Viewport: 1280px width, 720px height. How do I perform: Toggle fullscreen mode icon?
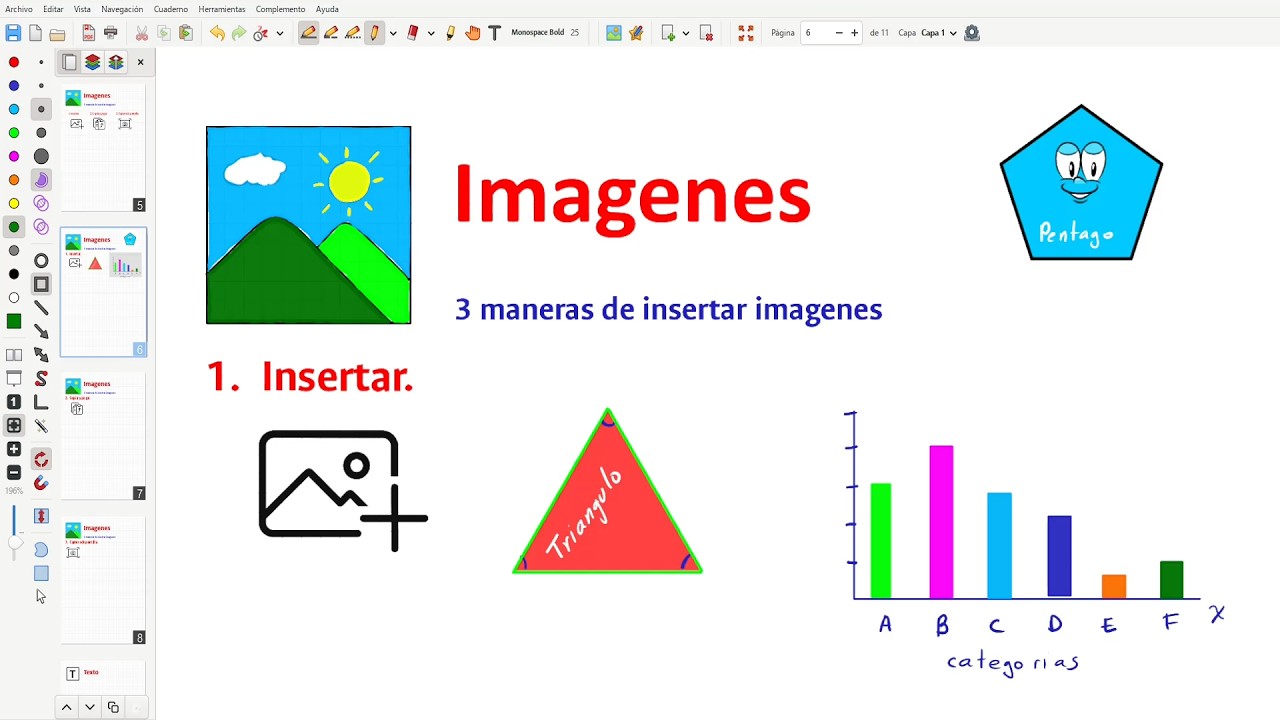point(746,33)
